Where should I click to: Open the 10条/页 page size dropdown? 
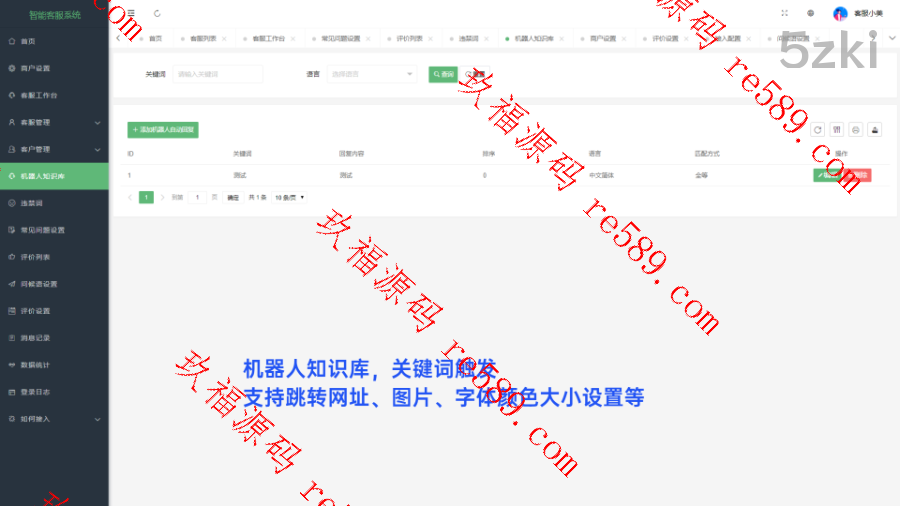coord(290,197)
